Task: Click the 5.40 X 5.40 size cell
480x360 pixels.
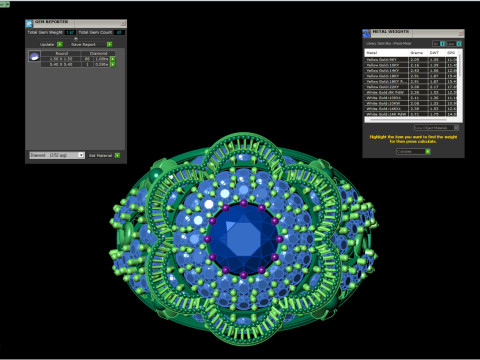Action: click(x=61, y=64)
